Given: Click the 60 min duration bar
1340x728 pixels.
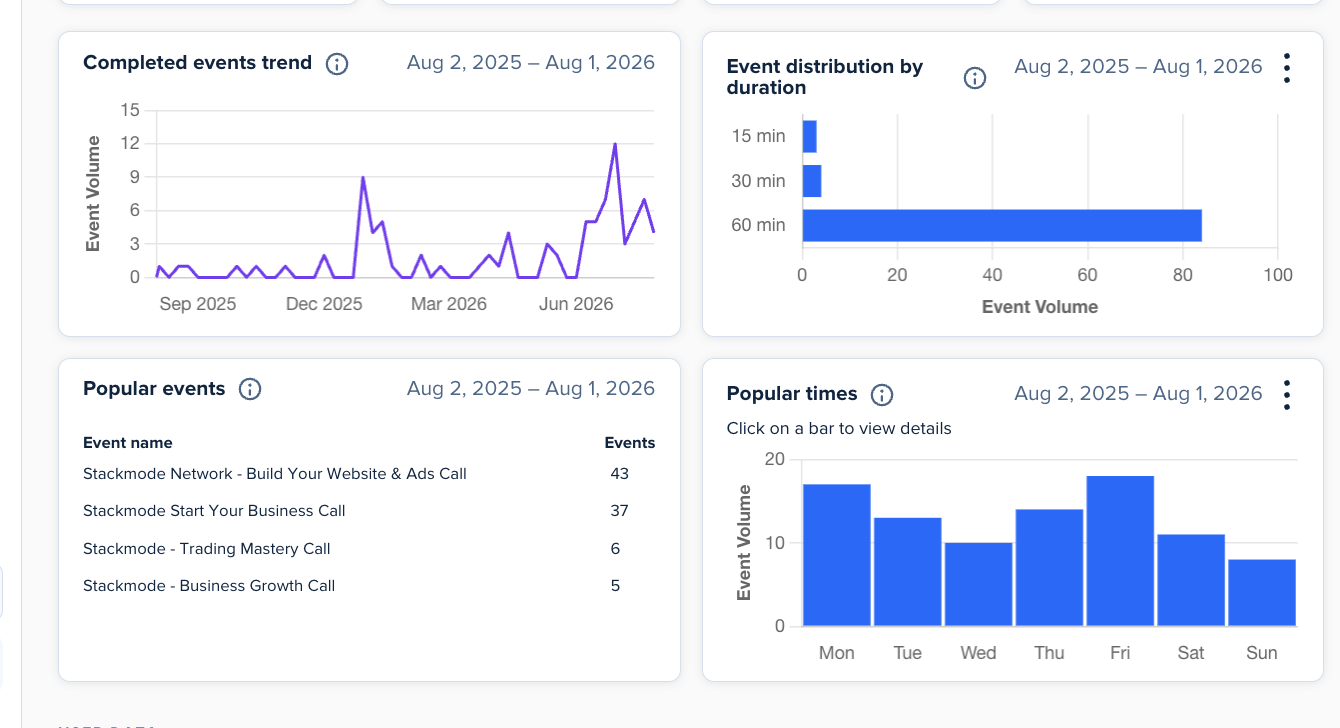Looking at the screenshot, I should [x=1002, y=225].
